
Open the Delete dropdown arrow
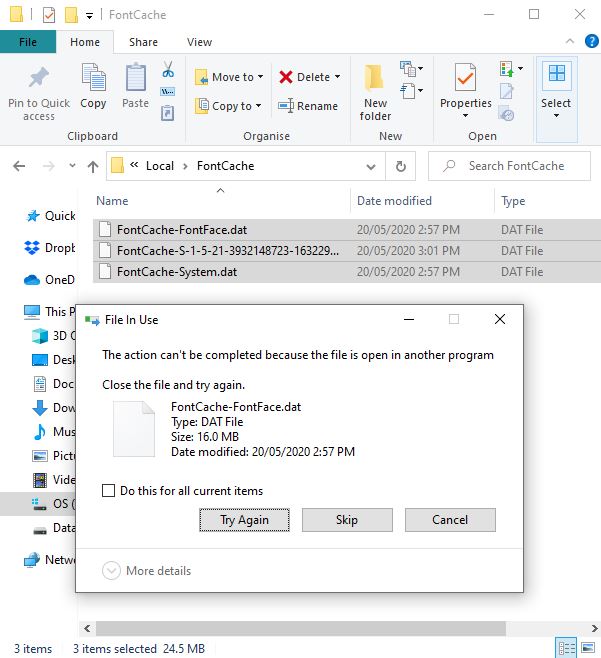(337, 77)
